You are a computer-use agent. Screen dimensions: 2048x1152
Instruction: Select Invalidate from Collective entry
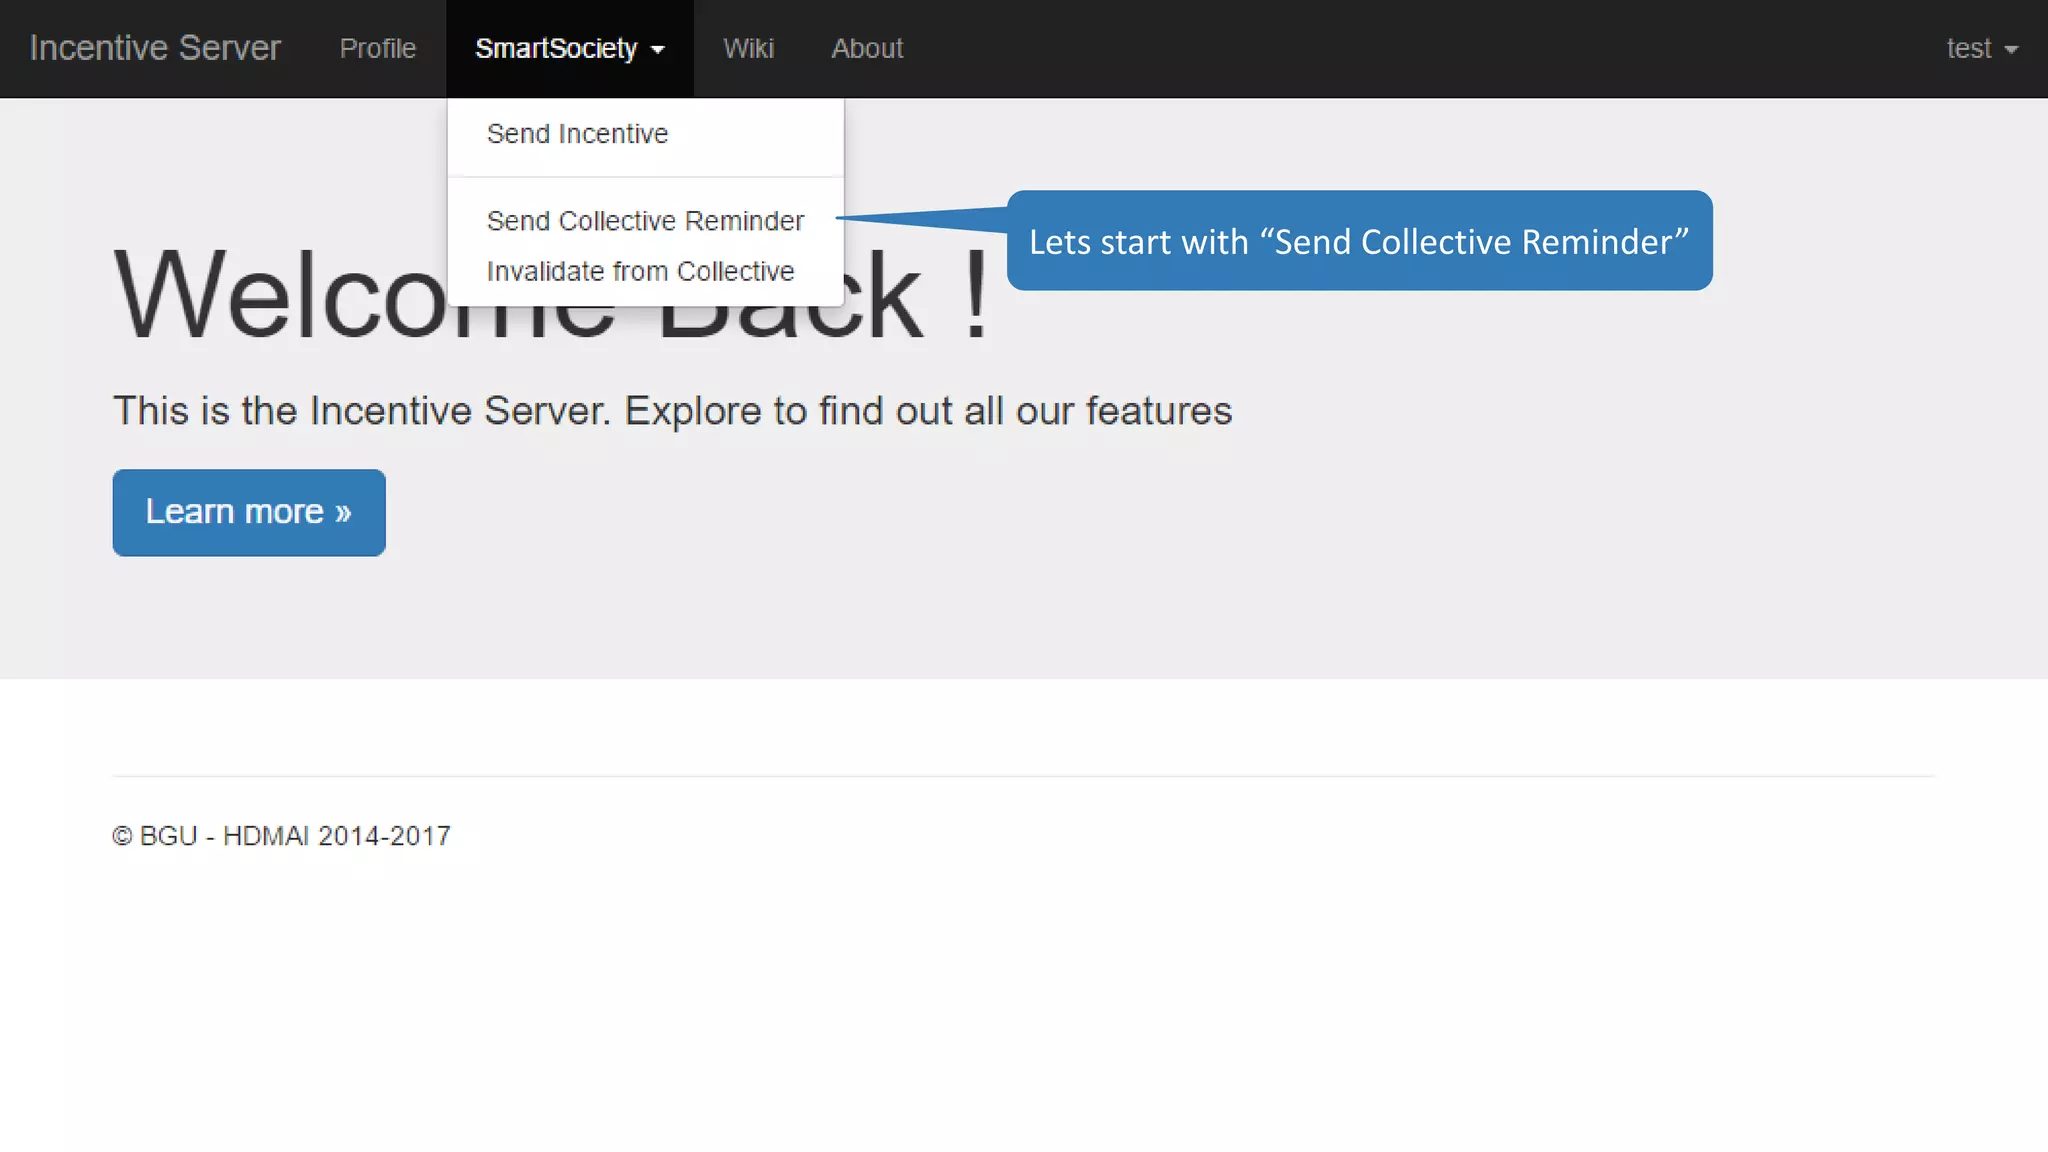click(640, 271)
